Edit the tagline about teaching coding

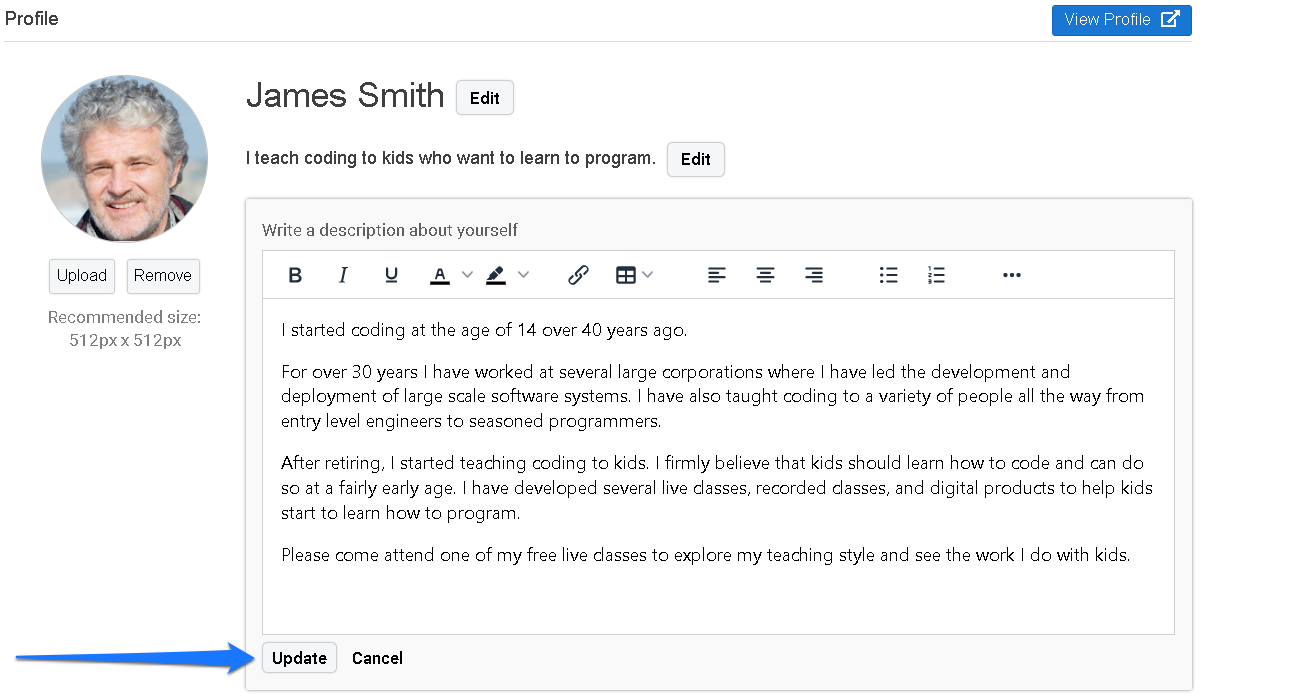coord(696,159)
